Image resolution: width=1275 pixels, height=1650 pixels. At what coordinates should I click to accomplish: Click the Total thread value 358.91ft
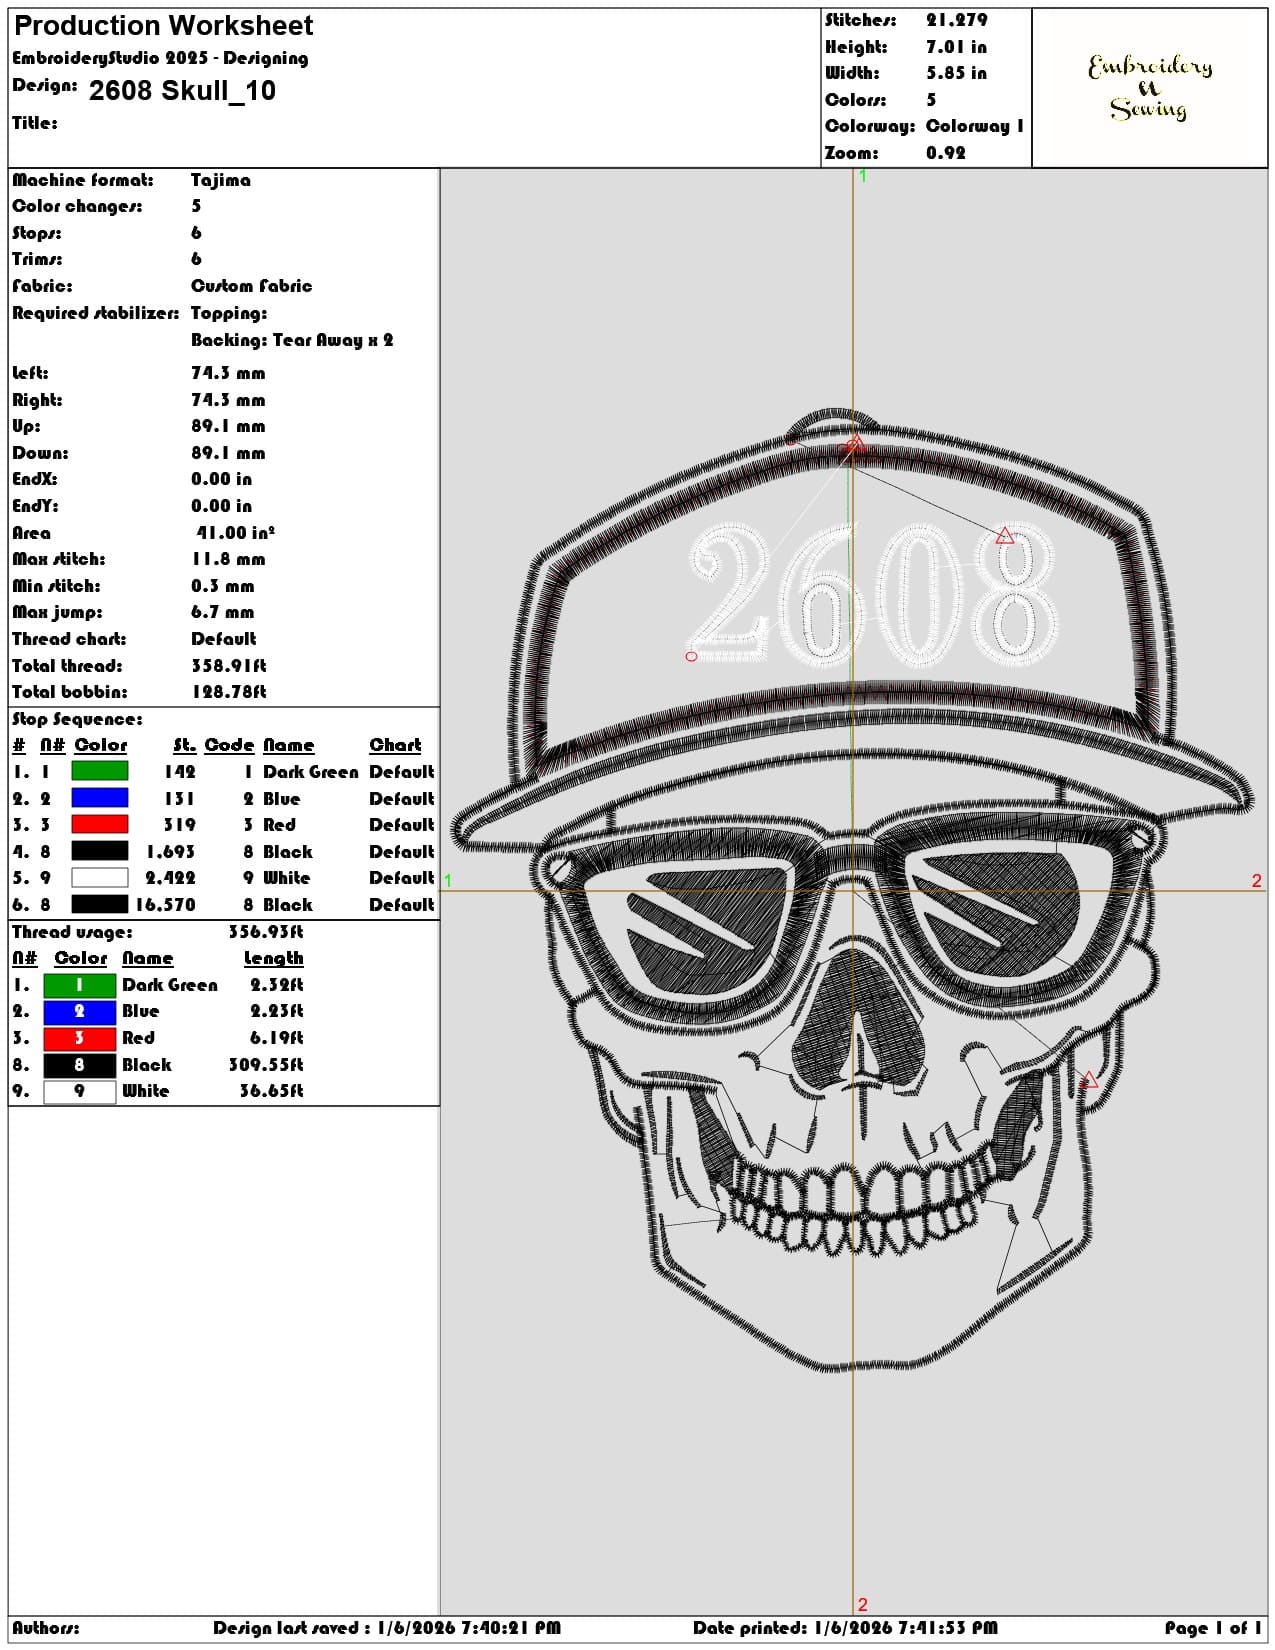point(229,666)
